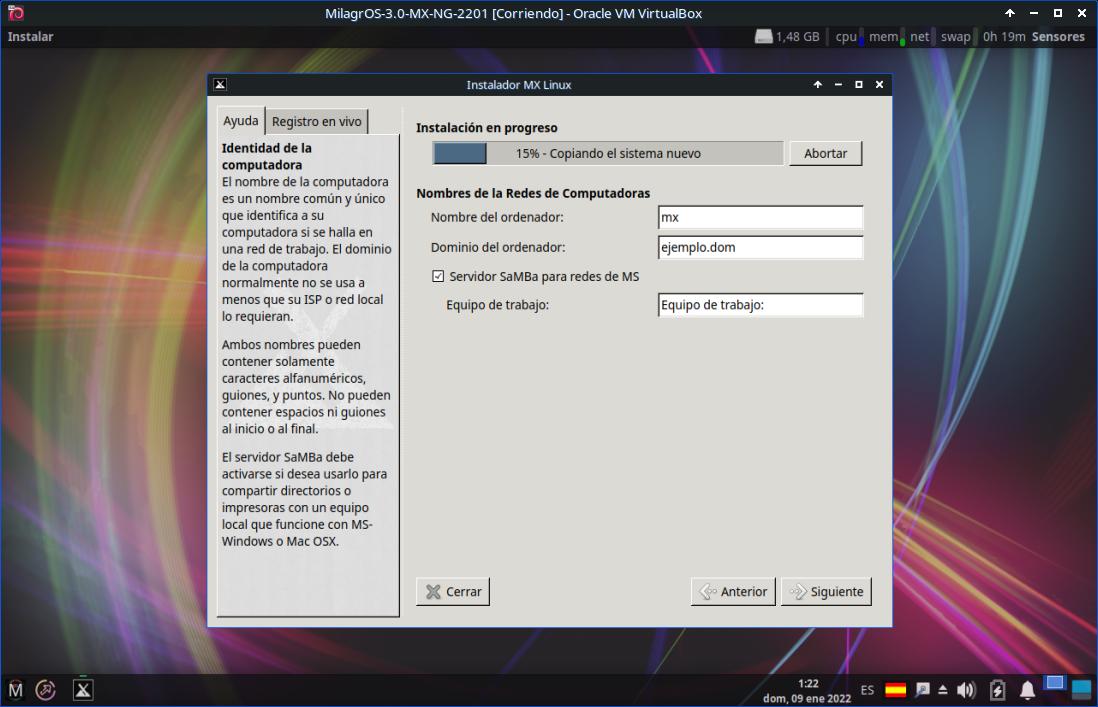
Task: Open the MilagrOS start menu icon
Action: pyautogui.click(x=15, y=690)
